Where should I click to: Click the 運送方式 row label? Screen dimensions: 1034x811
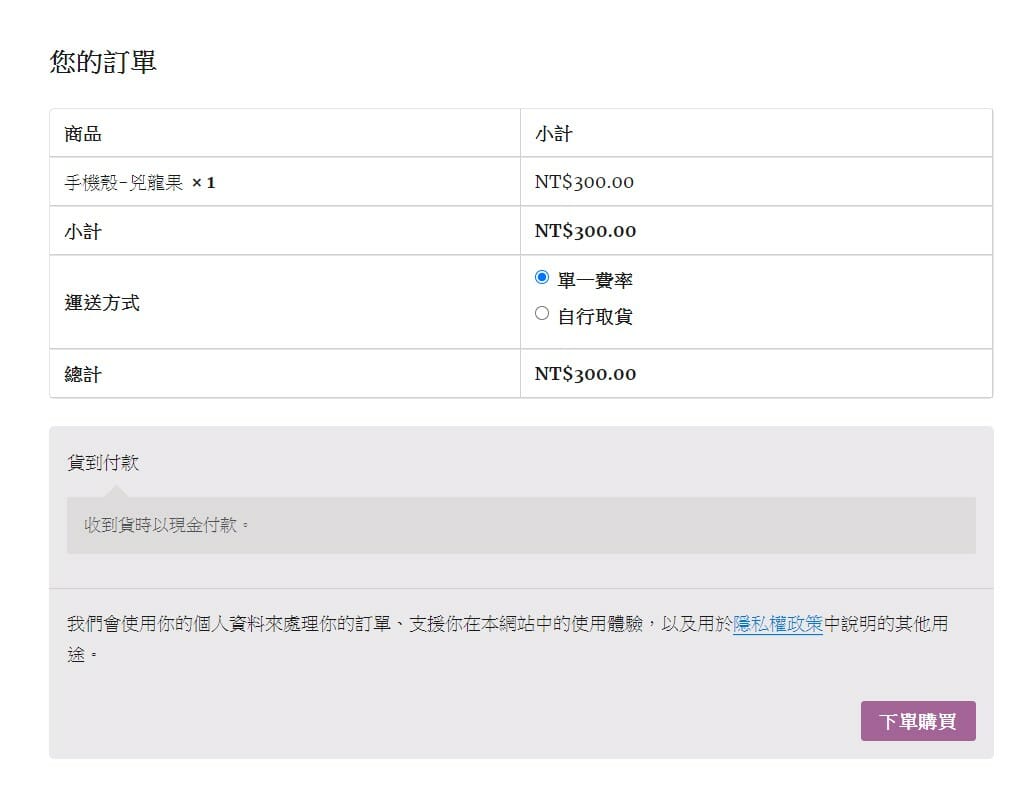(102, 303)
